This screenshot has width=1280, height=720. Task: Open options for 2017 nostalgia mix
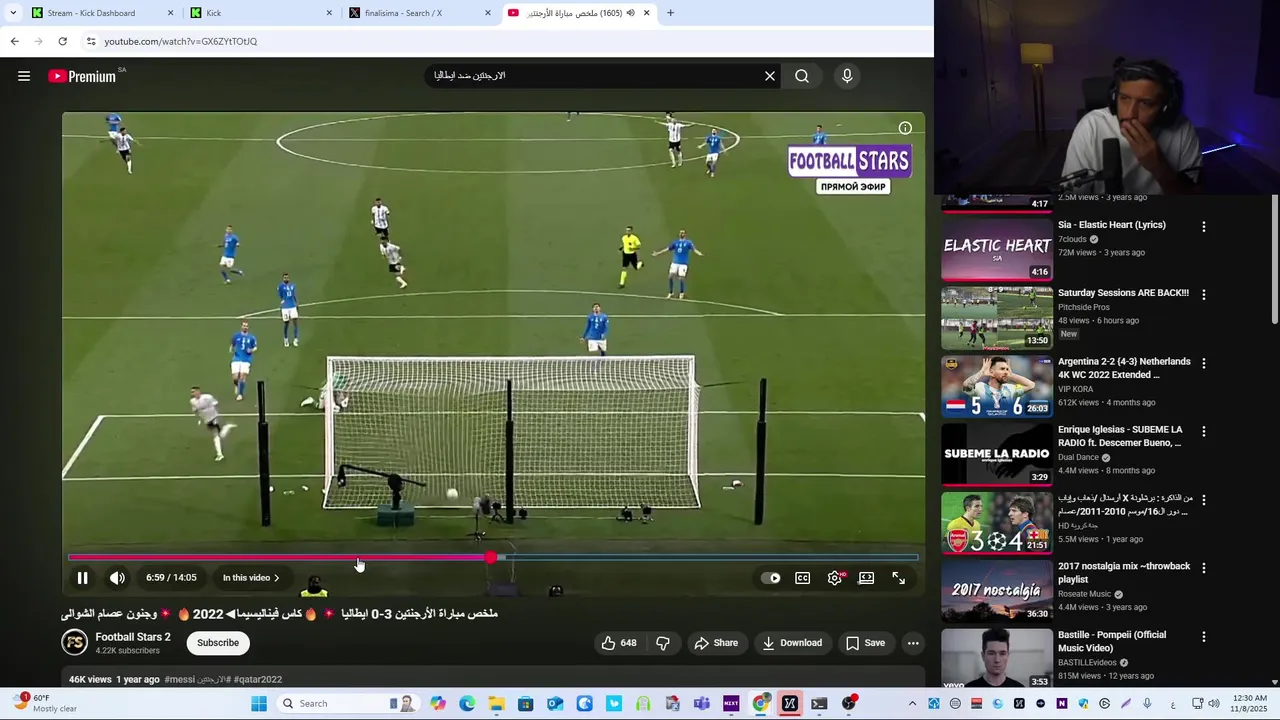1203,568
